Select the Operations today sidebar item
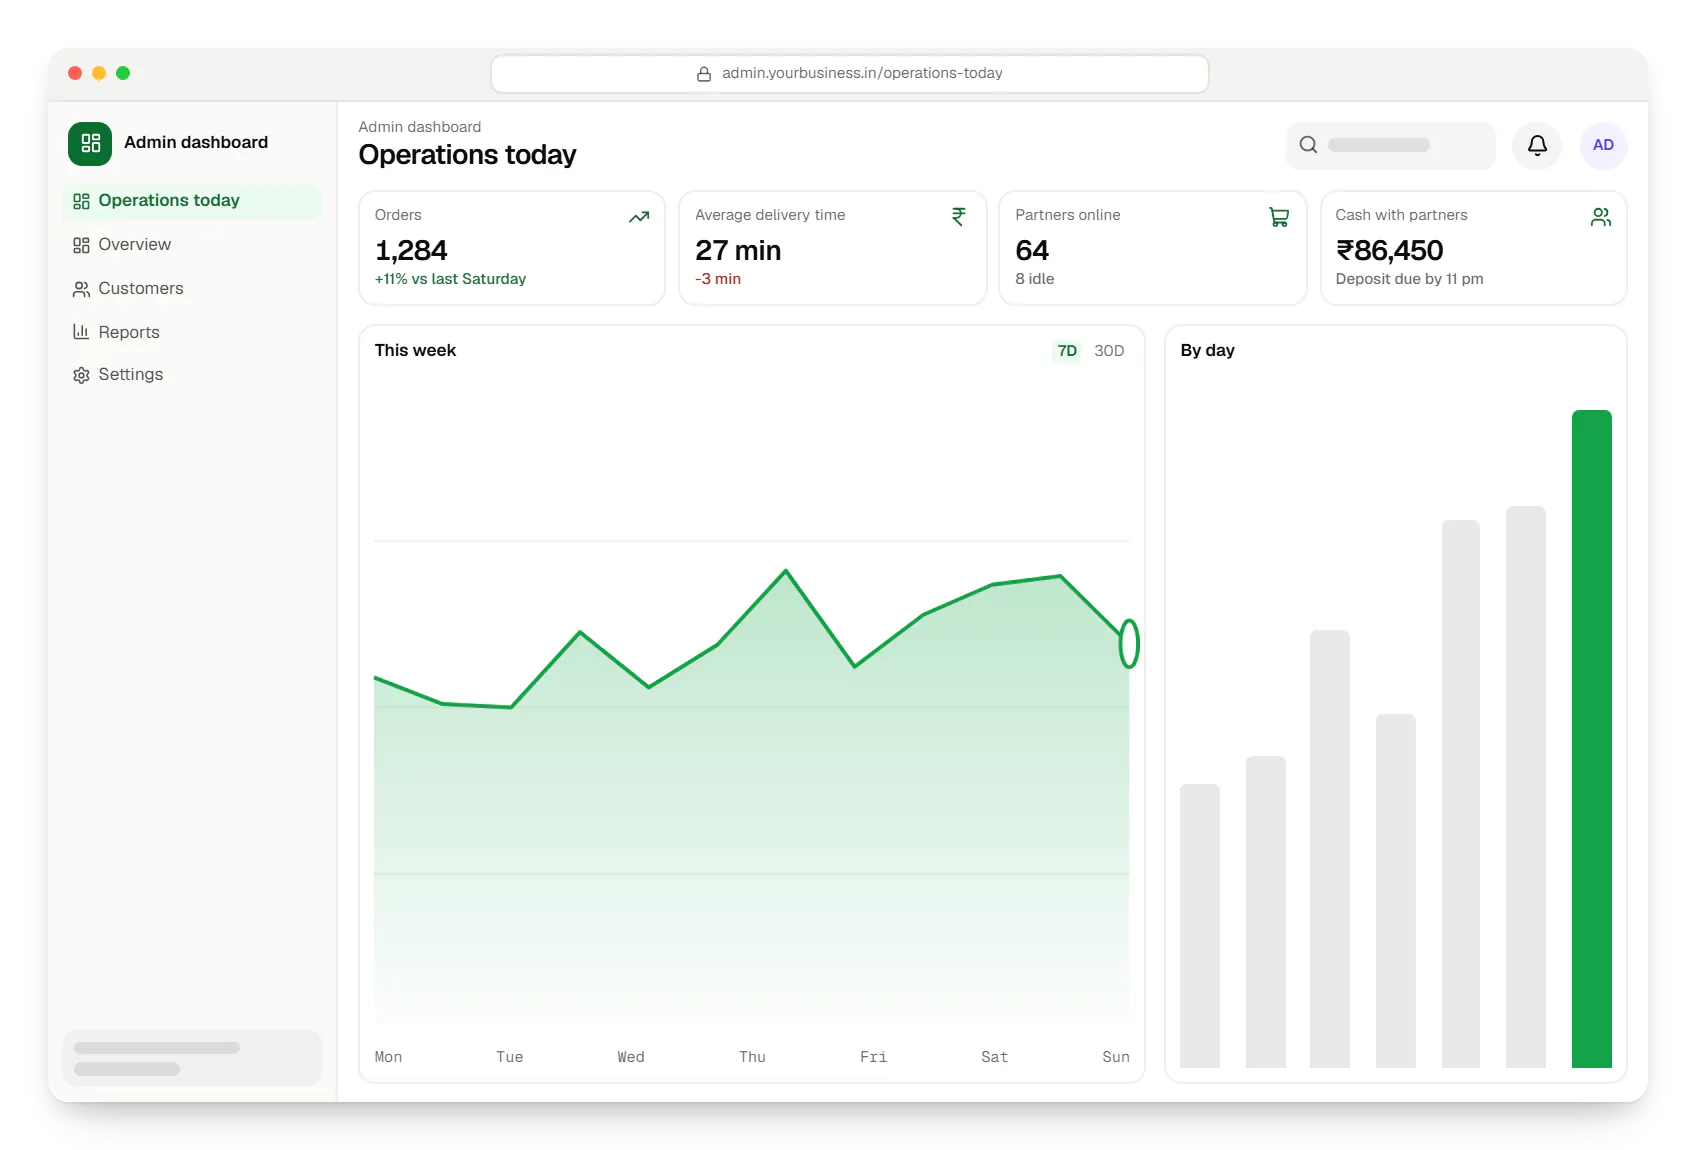Image resolution: width=1696 pixels, height=1150 pixels. [192, 201]
